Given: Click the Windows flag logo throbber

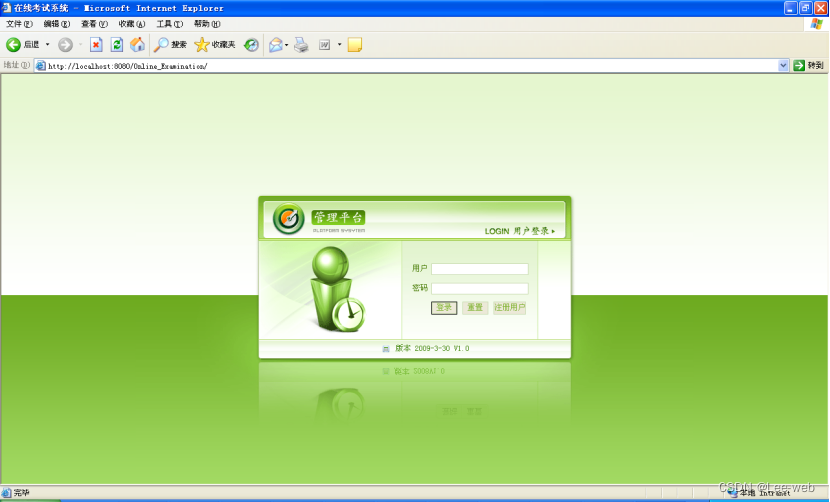Looking at the screenshot, I should pos(817,24).
